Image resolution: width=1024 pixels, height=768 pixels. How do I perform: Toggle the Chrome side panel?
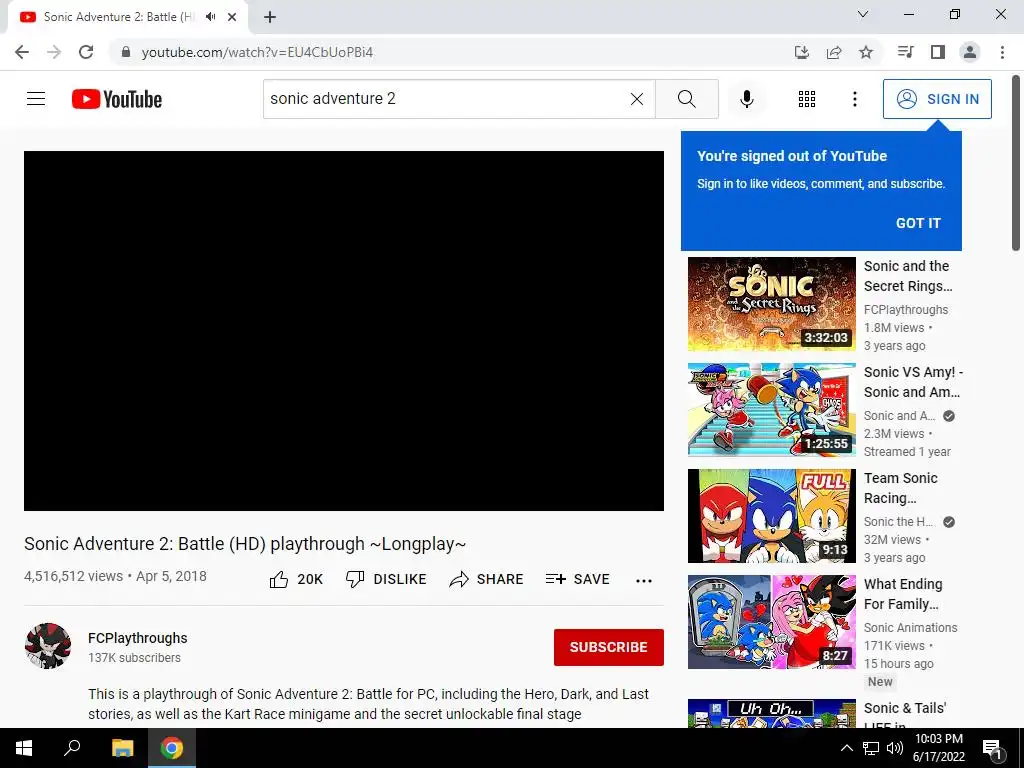[x=937, y=52]
